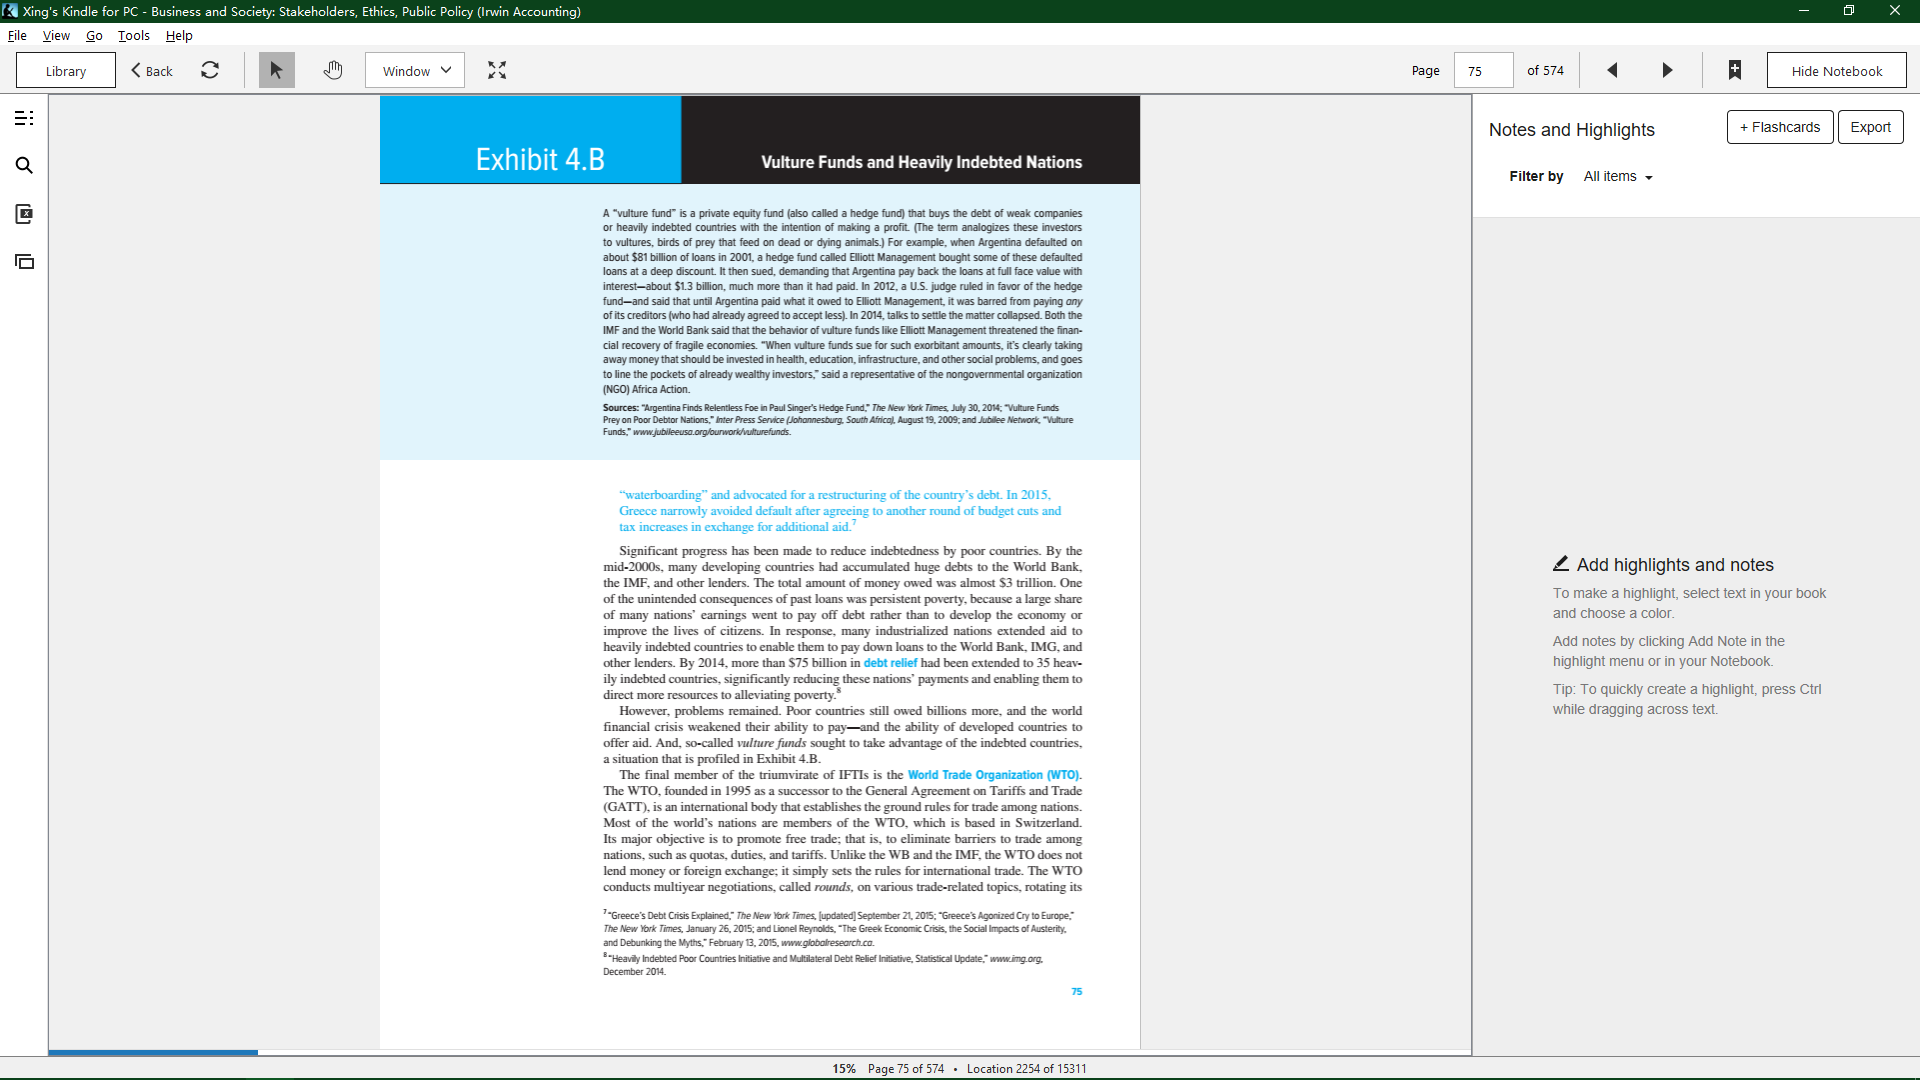The width and height of the screenshot is (1920, 1080).
Task: Open the View menu
Action: pyautogui.click(x=56, y=35)
